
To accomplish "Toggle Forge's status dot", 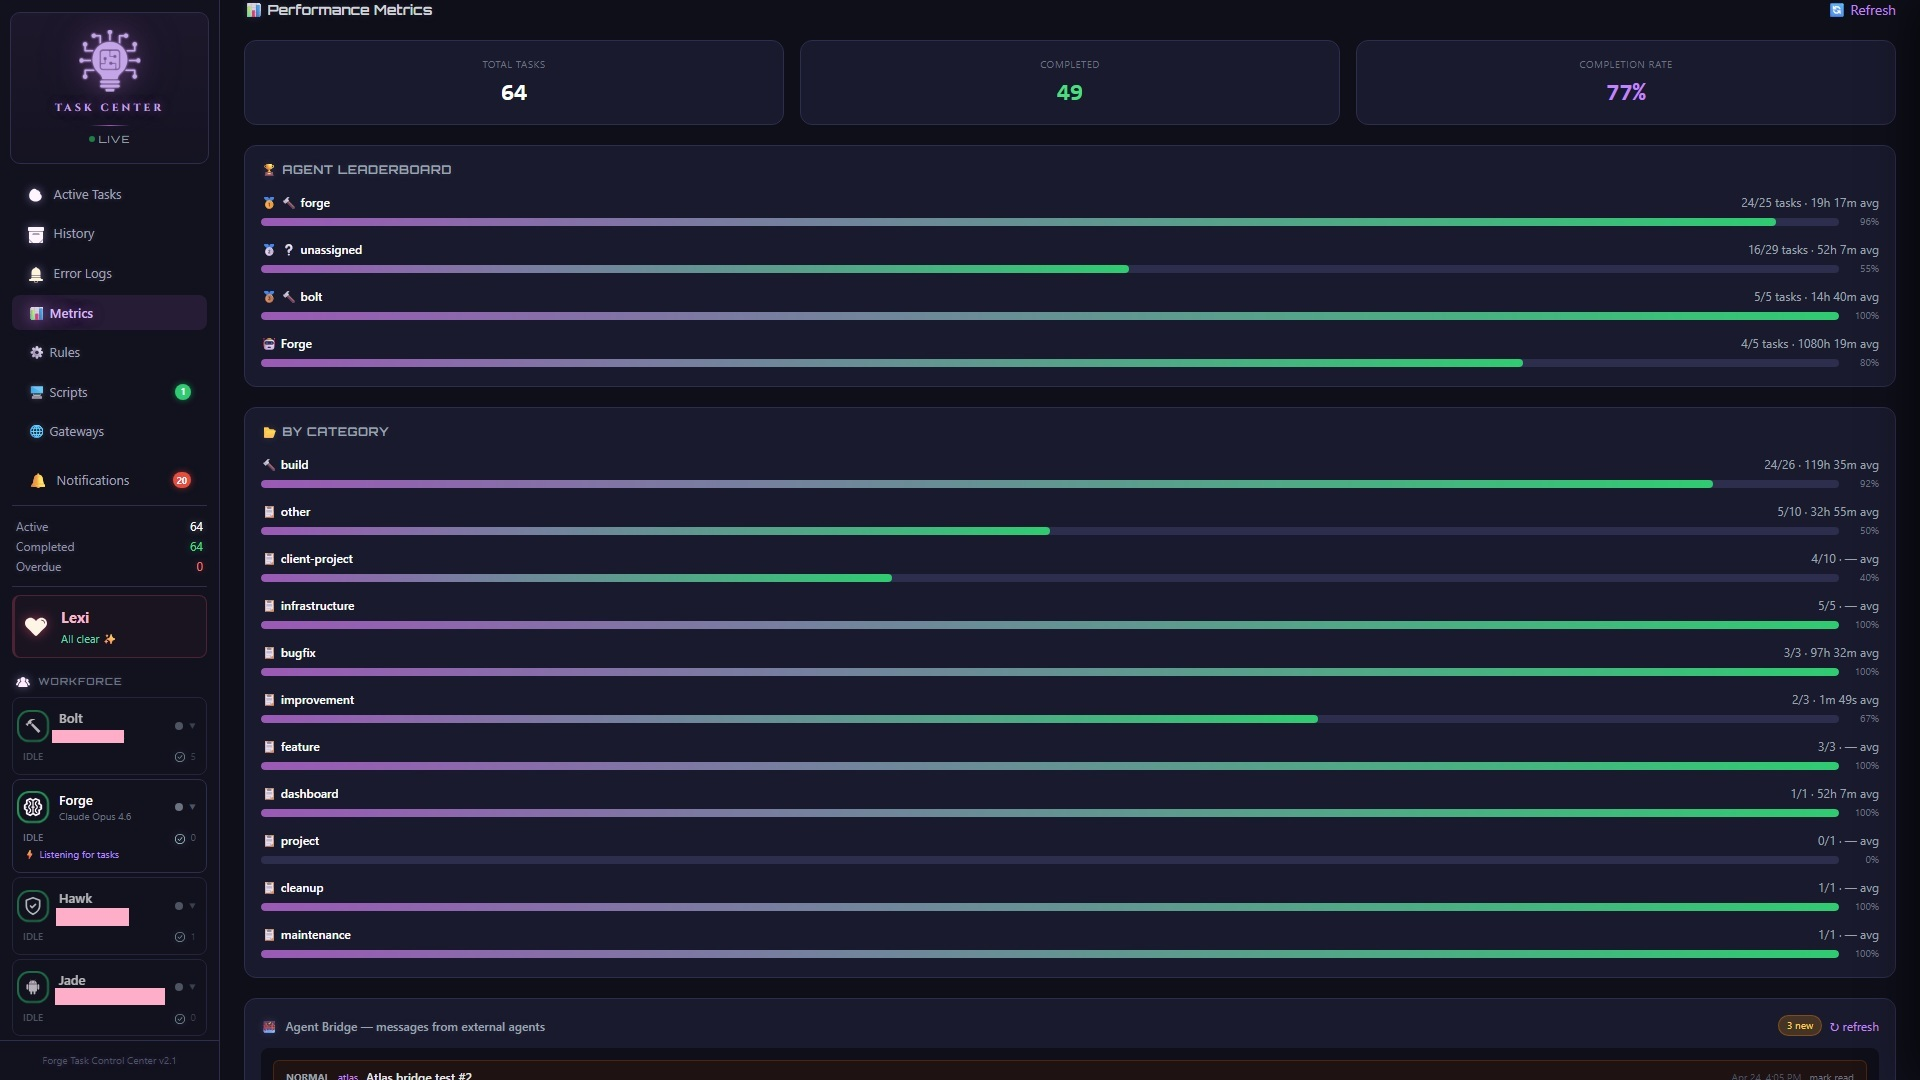I will pos(179,807).
